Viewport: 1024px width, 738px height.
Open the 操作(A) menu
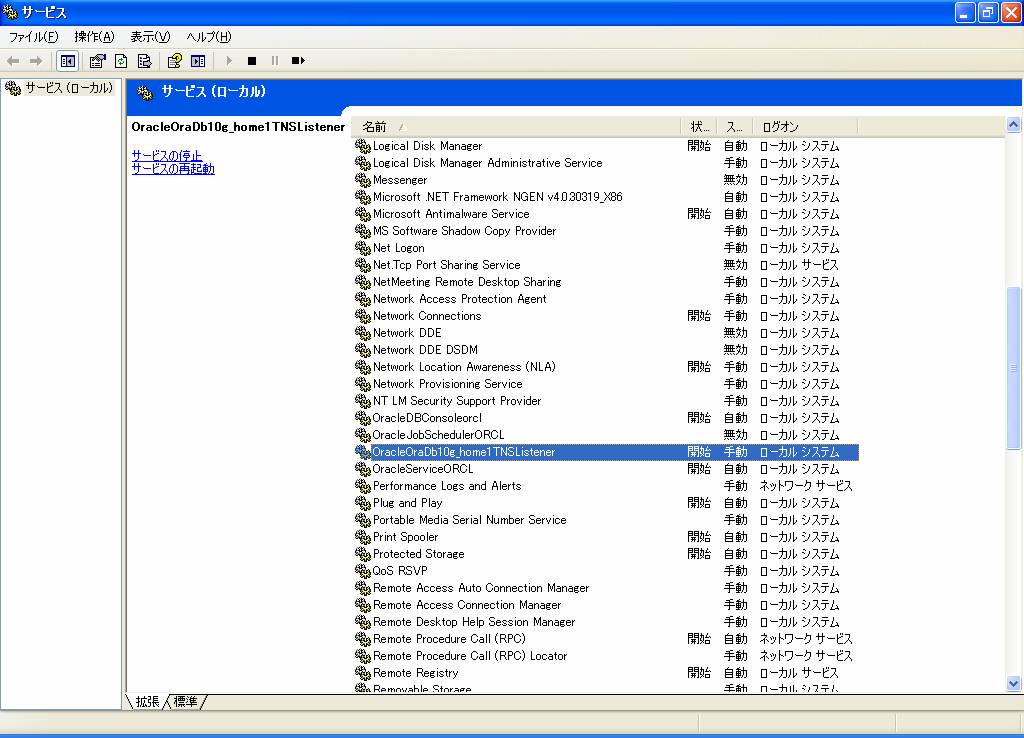(x=94, y=37)
